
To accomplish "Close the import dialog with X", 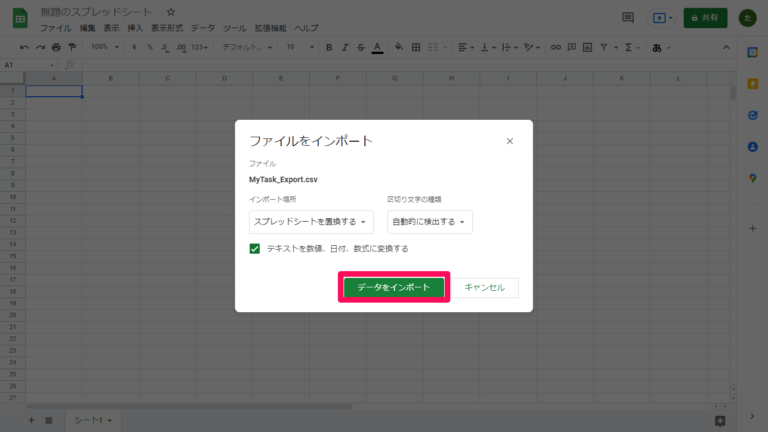I will [x=510, y=141].
